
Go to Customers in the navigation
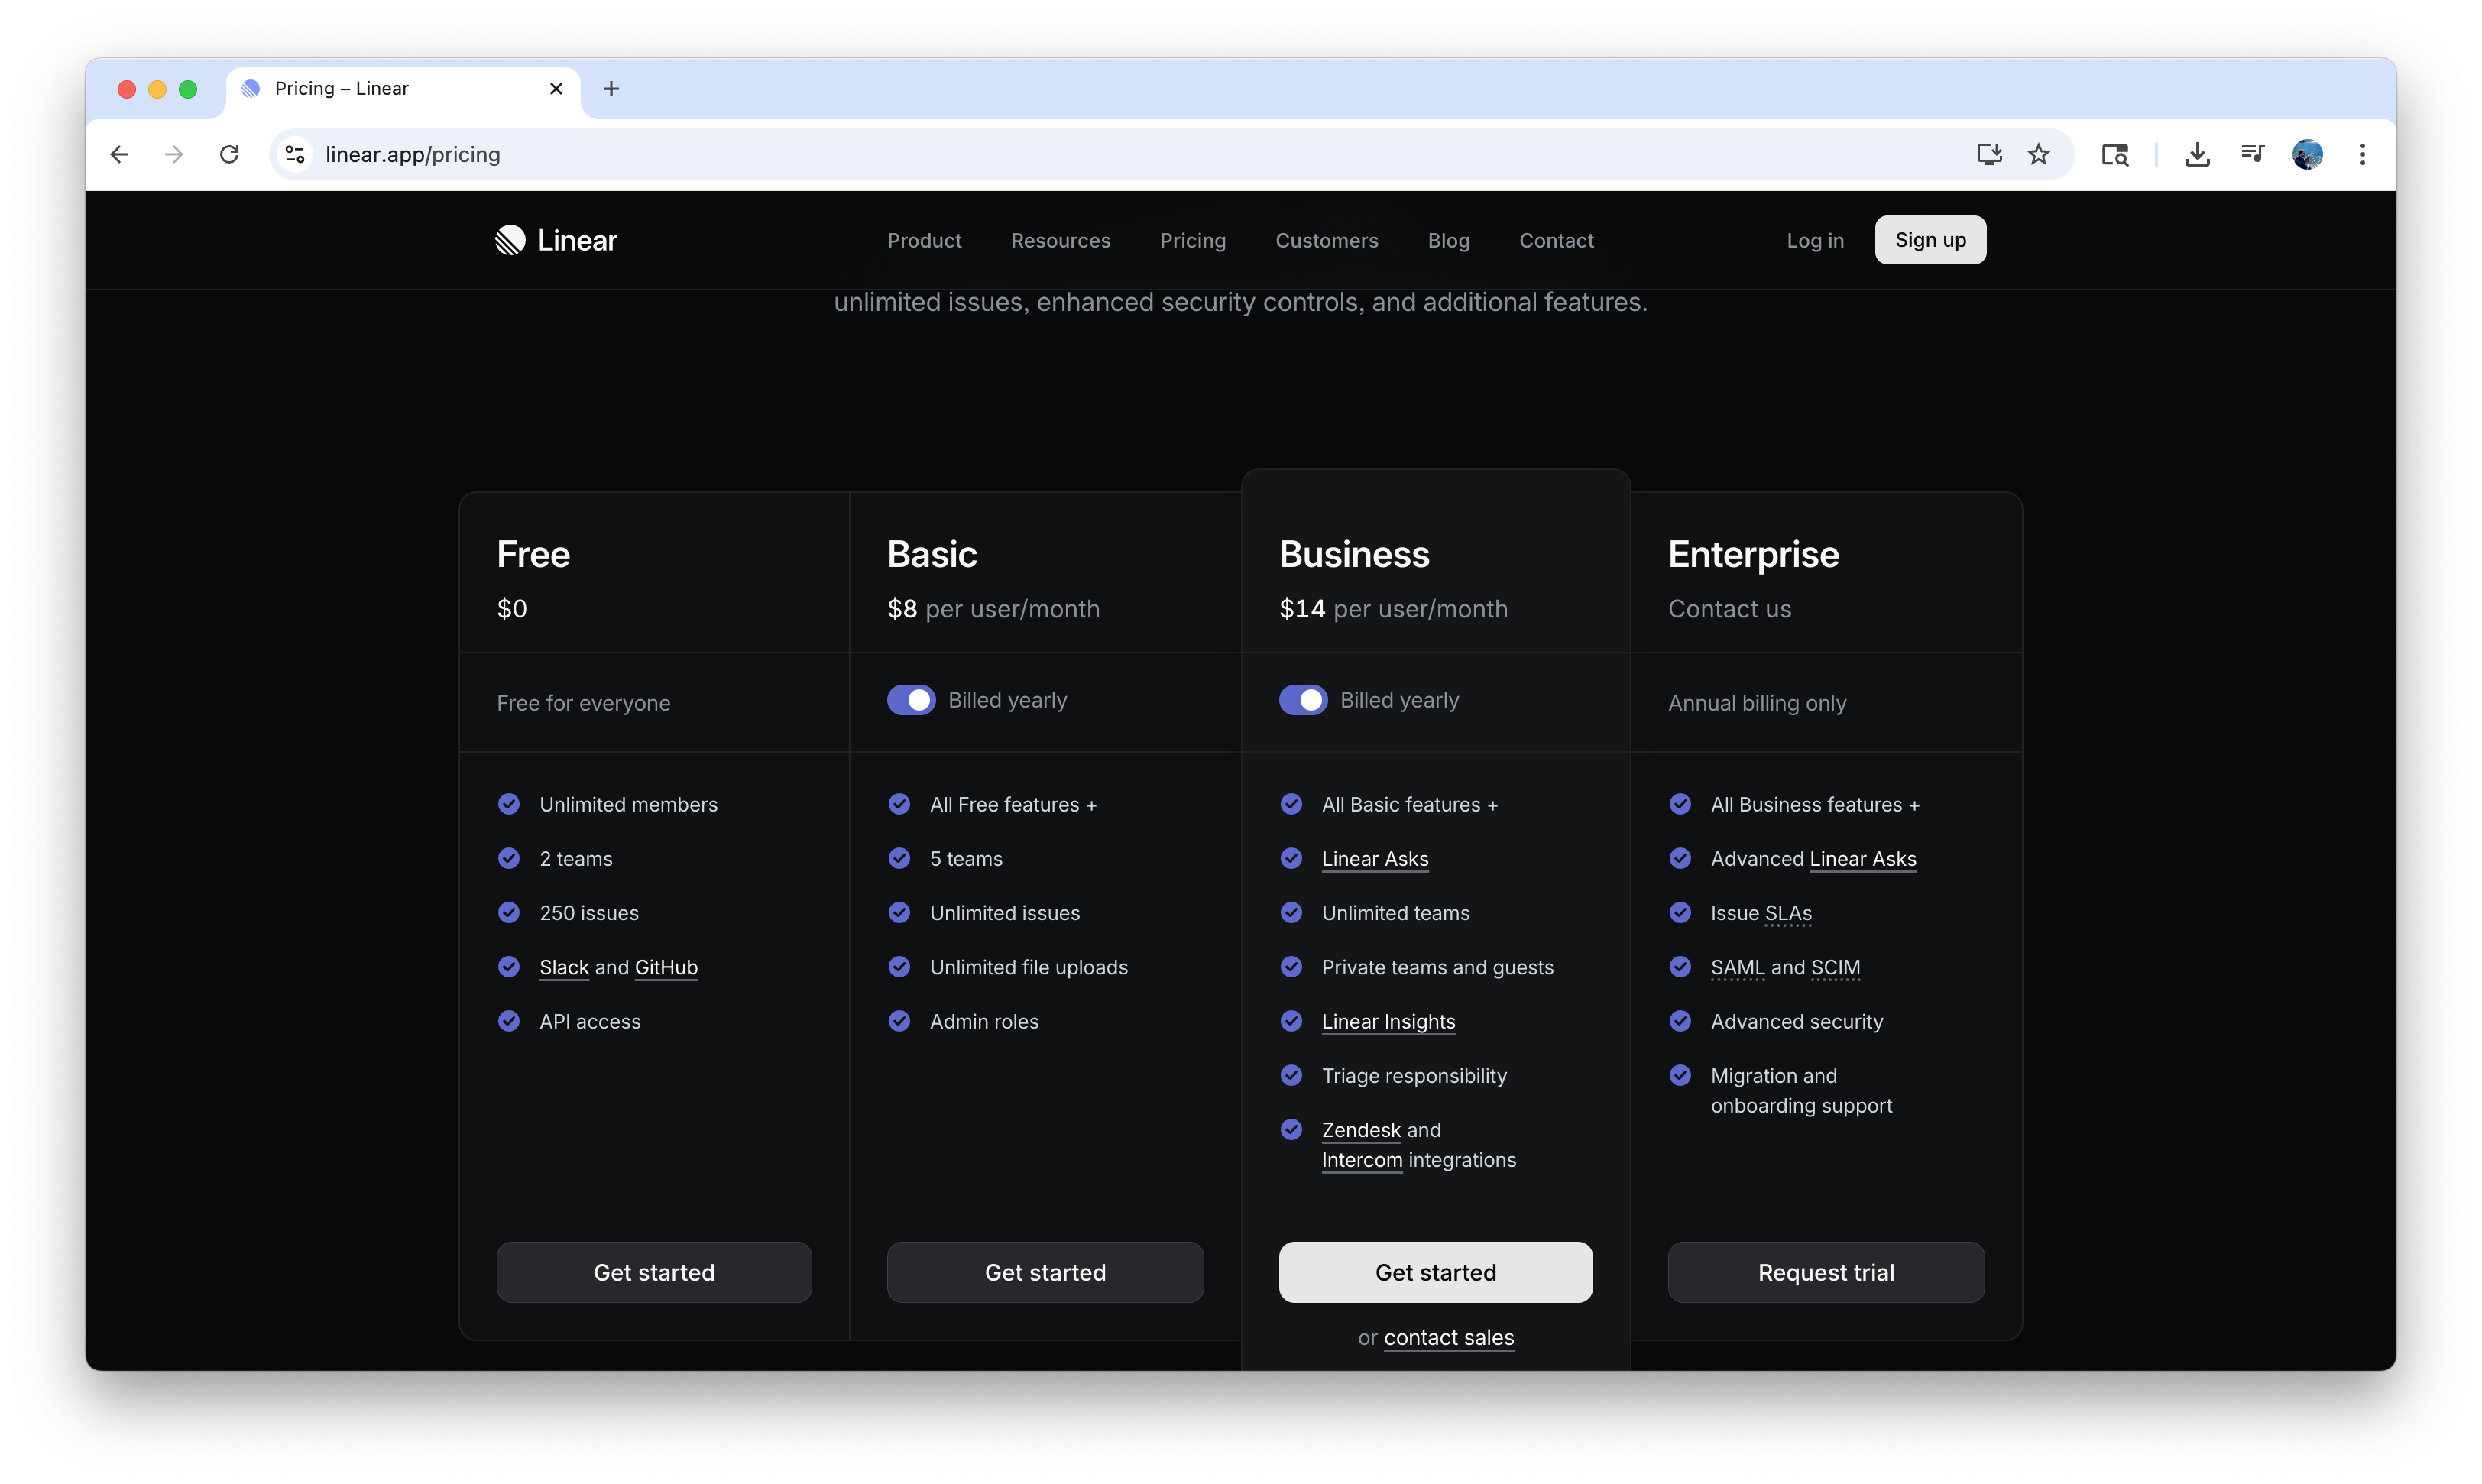pyautogui.click(x=1326, y=241)
